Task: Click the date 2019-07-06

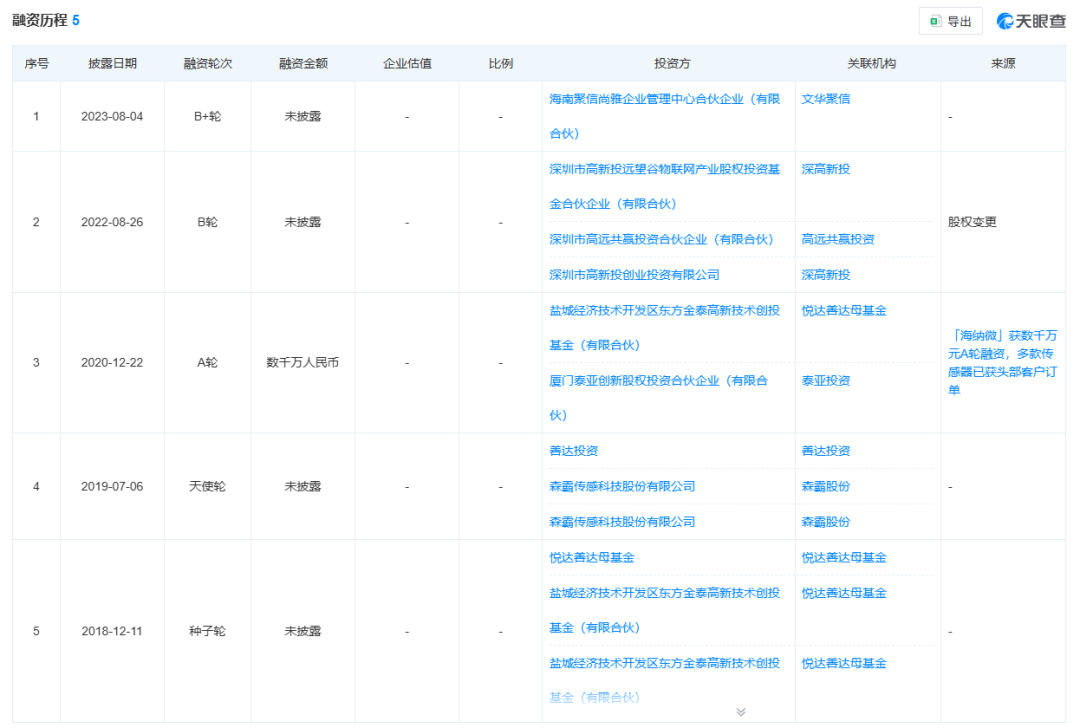Action: point(112,486)
